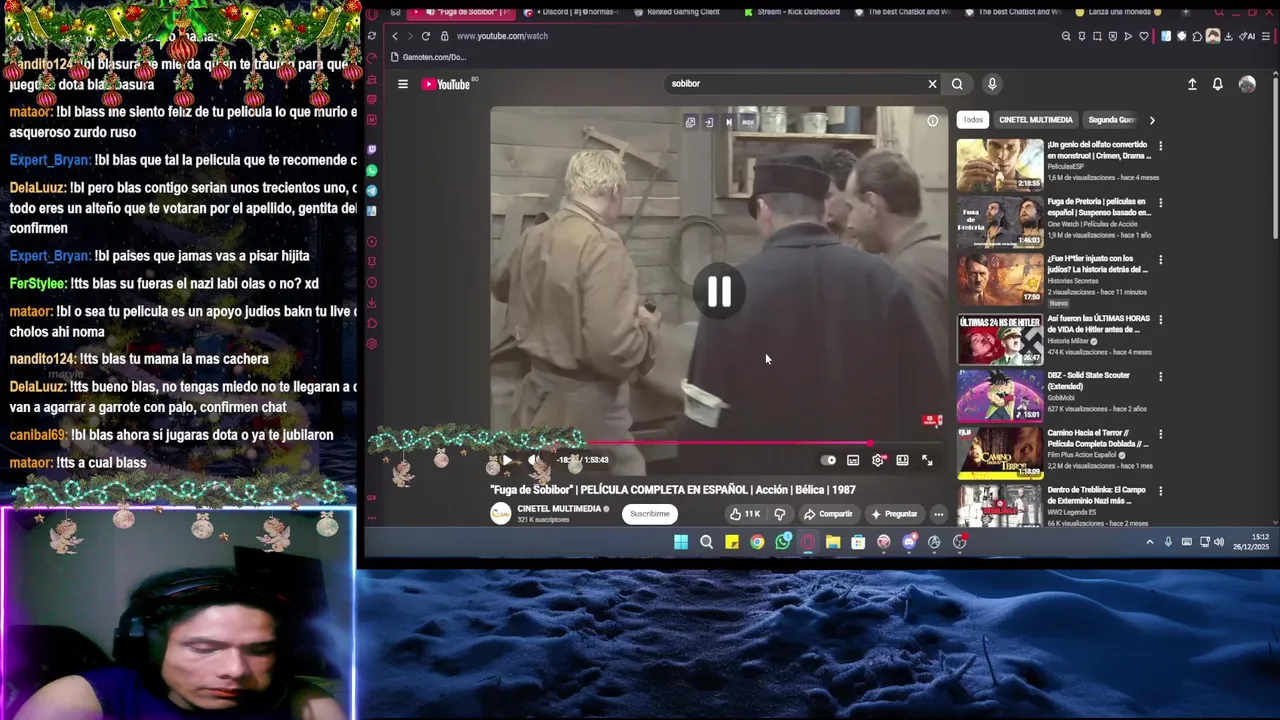Viewport: 1280px width, 720px height.
Task: Toggle subtitles in the video player
Action: (853, 460)
